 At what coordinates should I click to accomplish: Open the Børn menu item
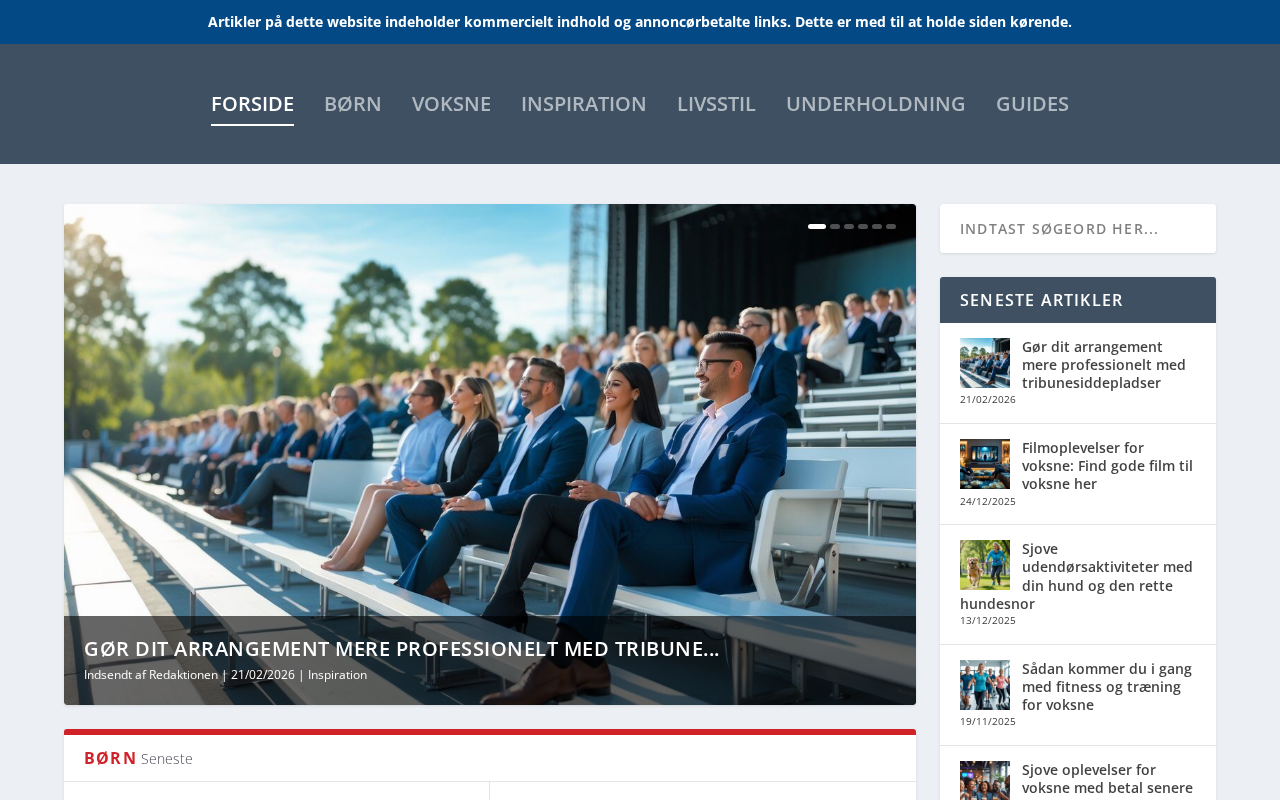[x=353, y=104]
